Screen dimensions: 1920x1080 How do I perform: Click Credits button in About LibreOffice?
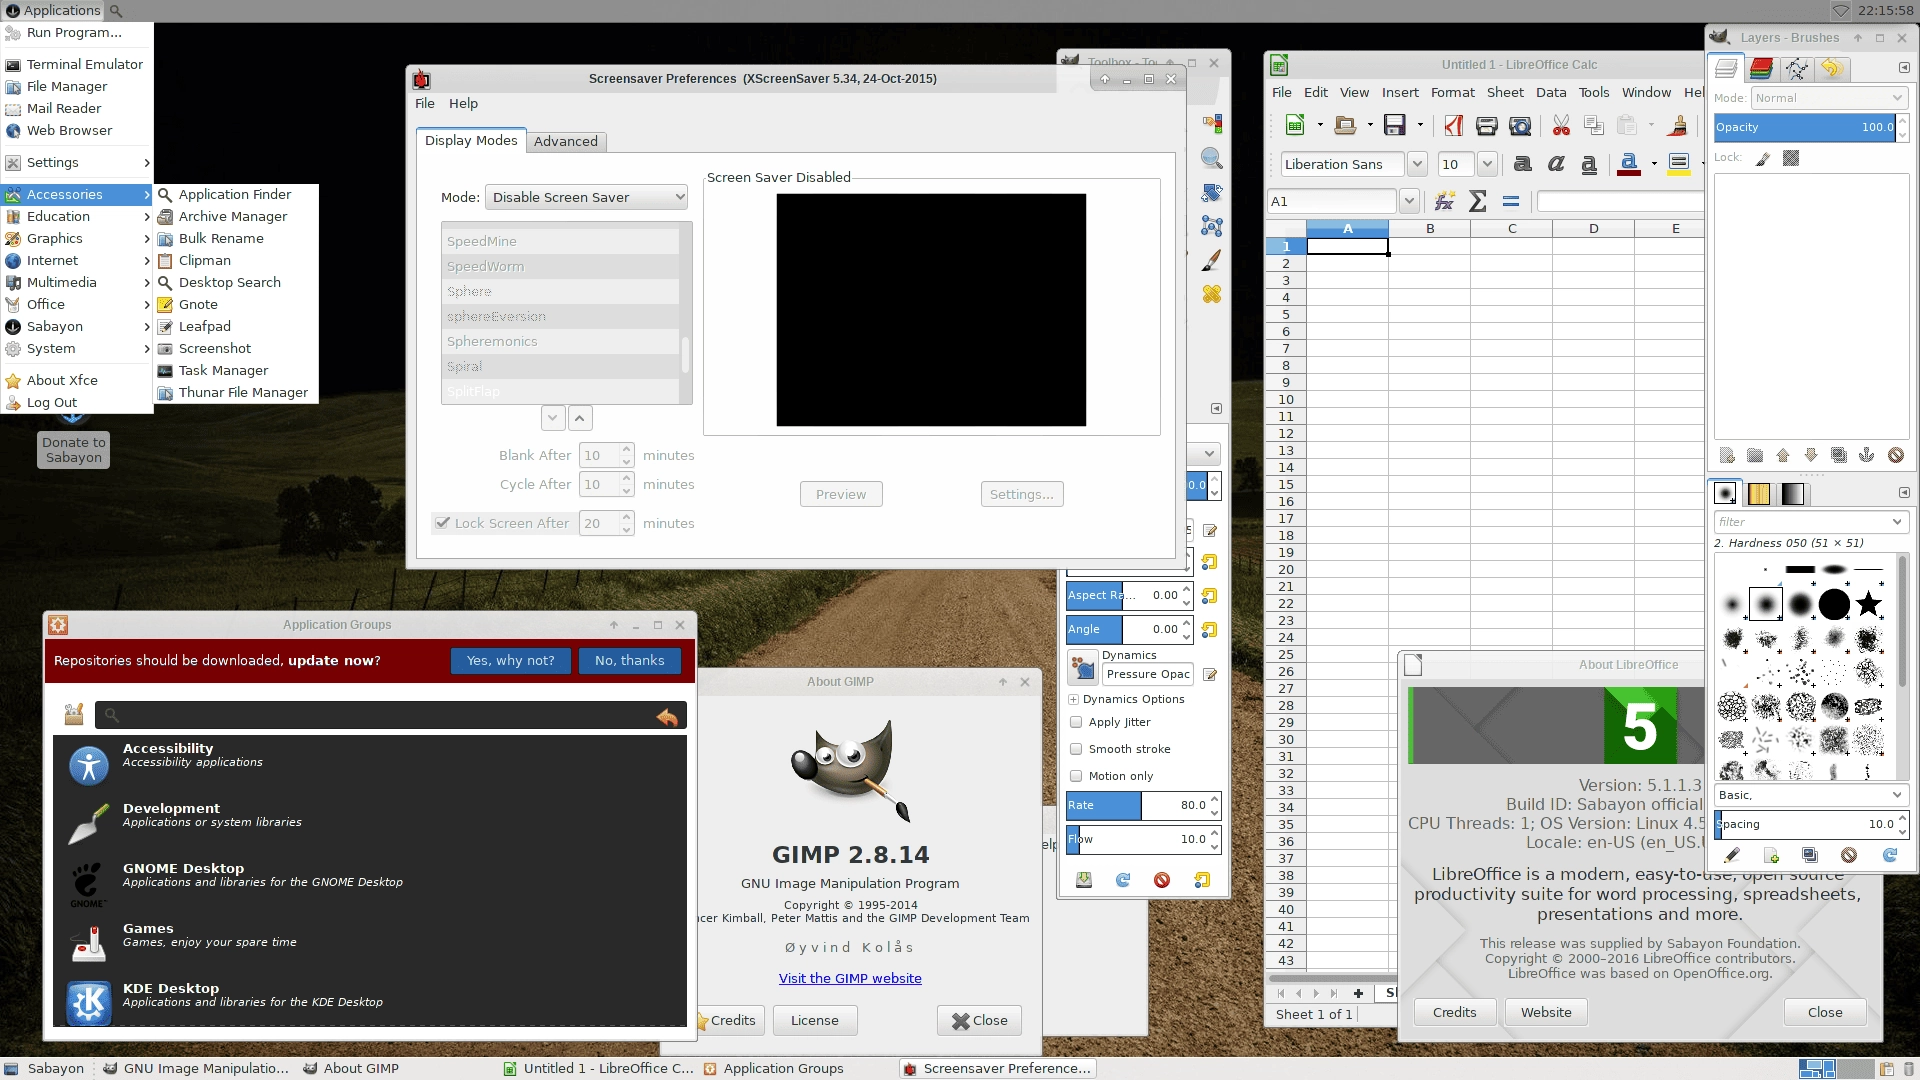(1454, 1012)
